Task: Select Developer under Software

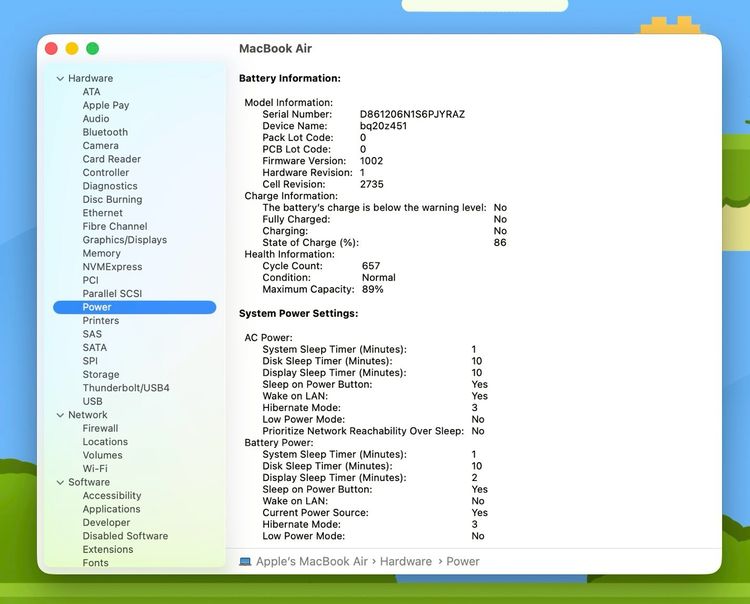Action: point(106,523)
